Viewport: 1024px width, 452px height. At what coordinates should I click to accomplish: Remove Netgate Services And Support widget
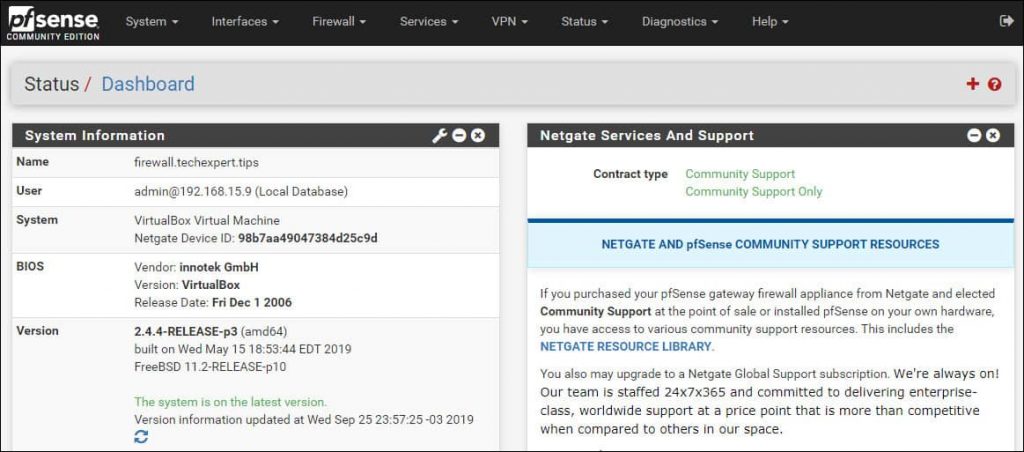pyautogui.click(x=993, y=136)
